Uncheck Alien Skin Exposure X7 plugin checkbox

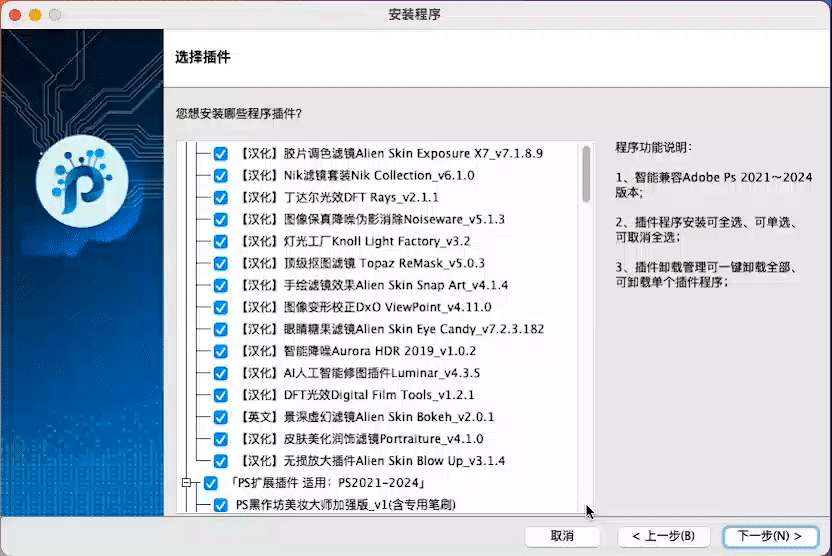(221, 153)
